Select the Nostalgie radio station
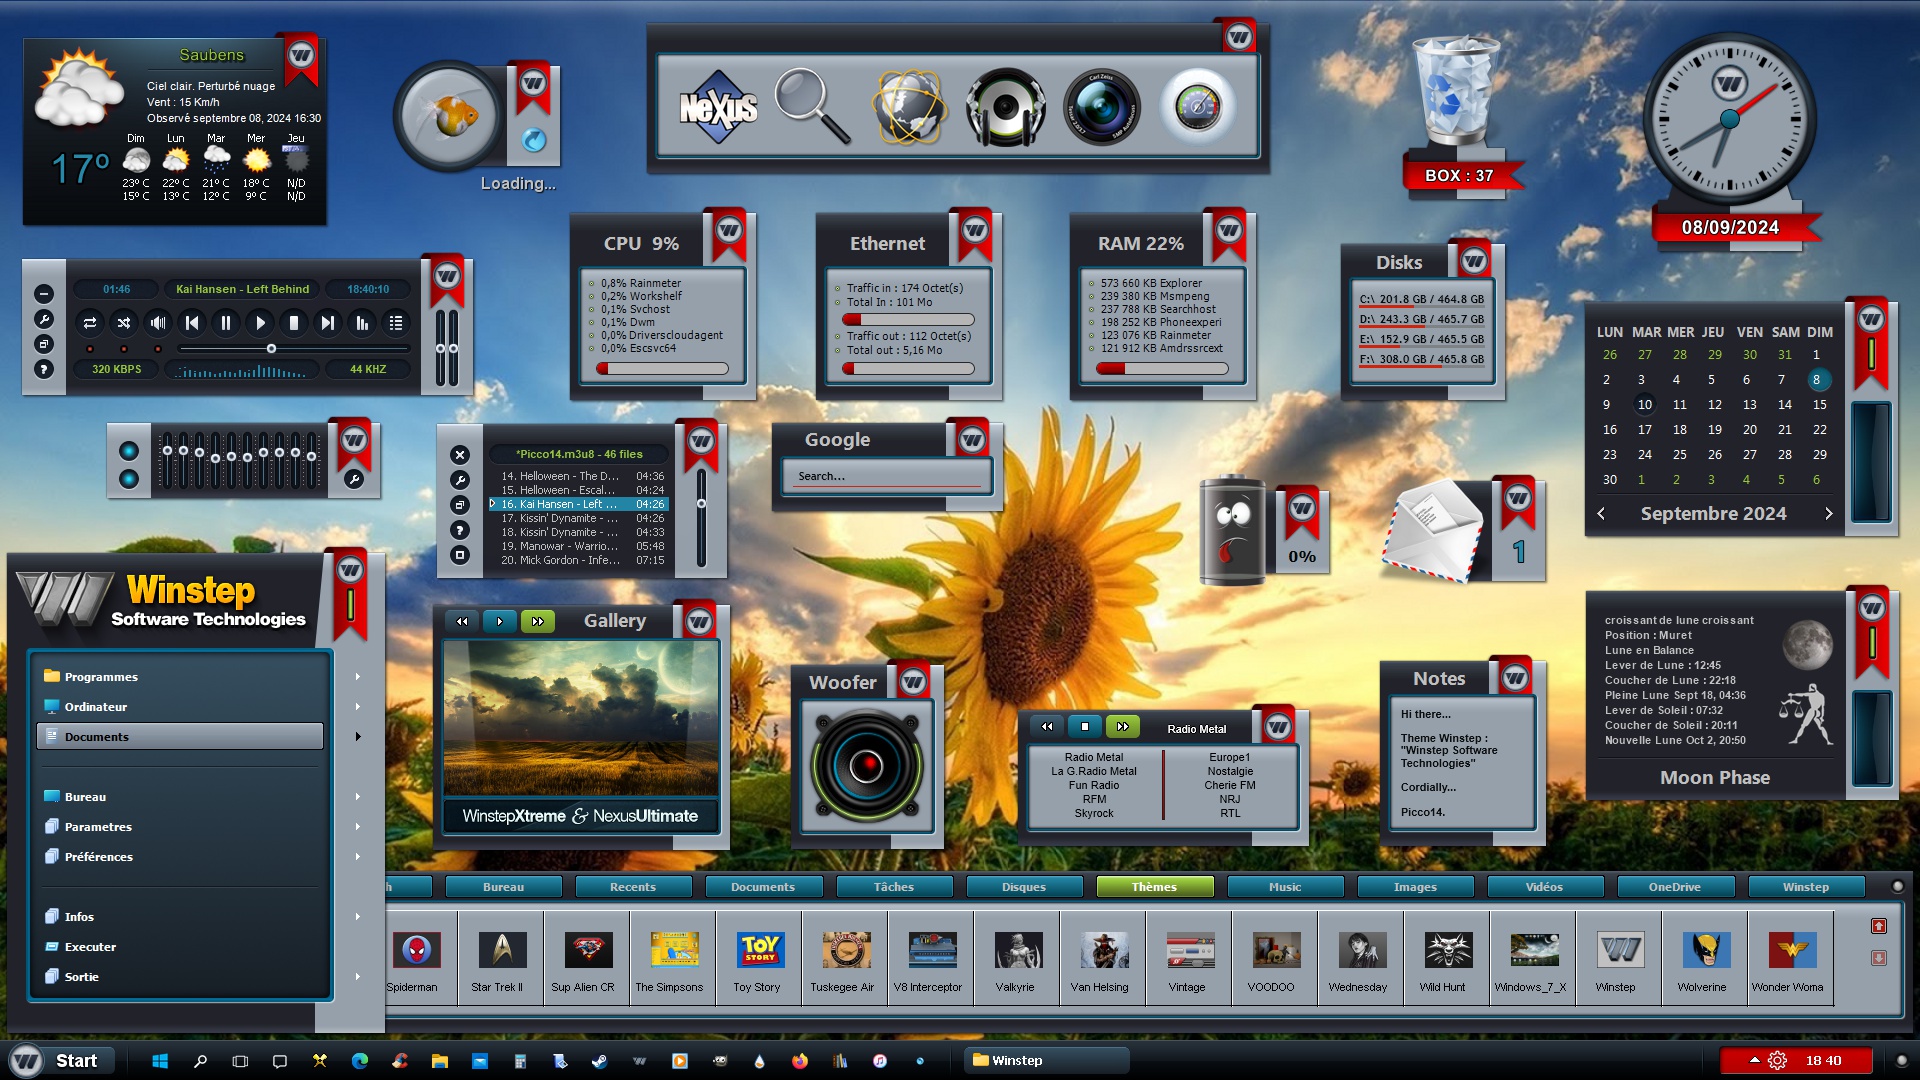This screenshot has width=1920, height=1080. 1230,772
